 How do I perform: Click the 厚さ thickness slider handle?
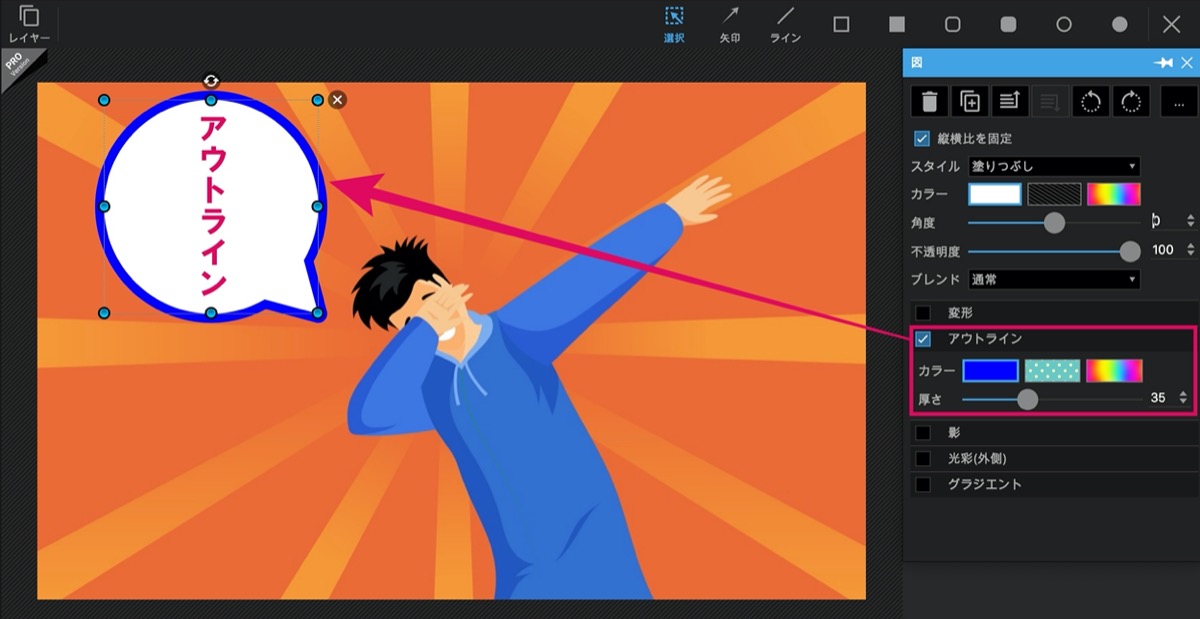[1026, 399]
